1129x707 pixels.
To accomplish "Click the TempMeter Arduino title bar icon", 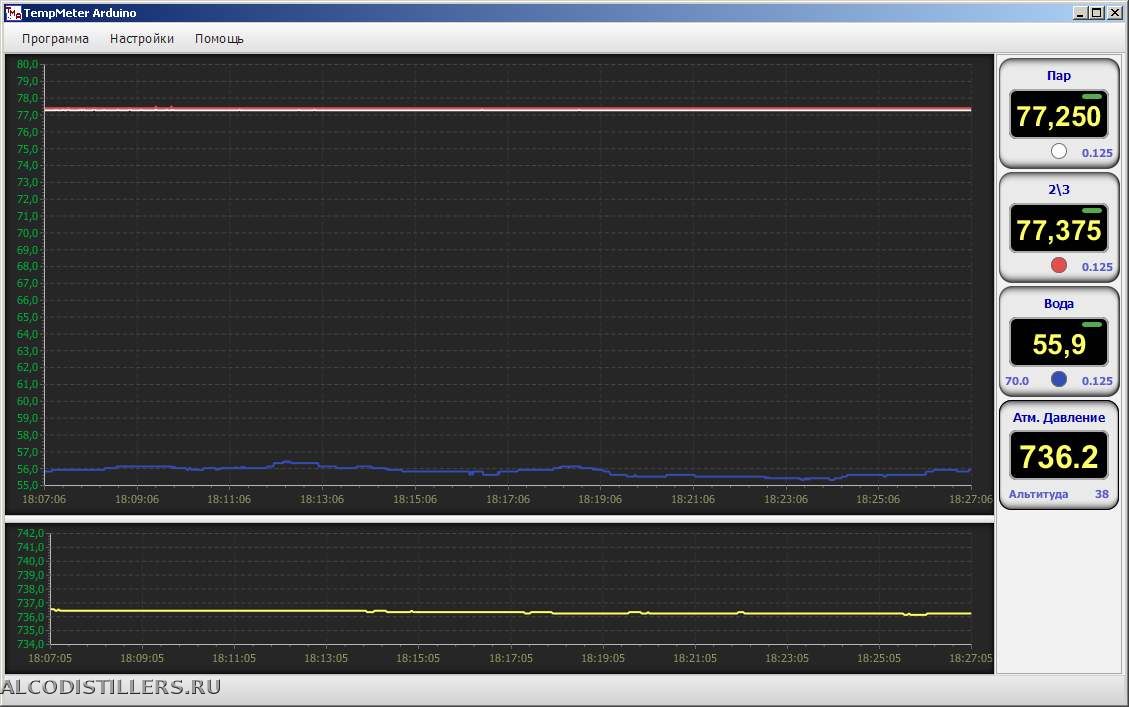I will coord(13,12).
